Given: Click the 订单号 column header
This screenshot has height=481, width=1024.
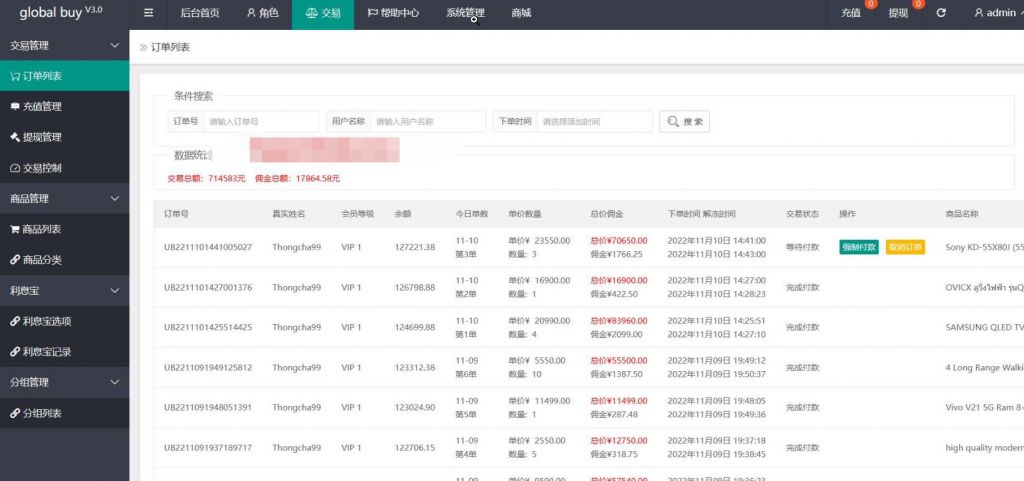Looking at the screenshot, I should coord(176,214).
